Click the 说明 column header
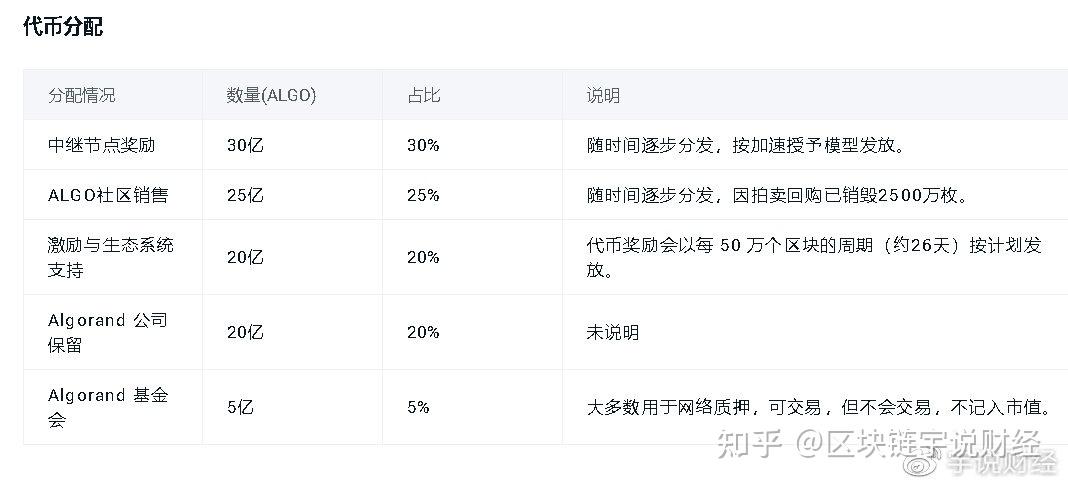The image size is (1068, 488). pyautogui.click(x=603, y=95)
